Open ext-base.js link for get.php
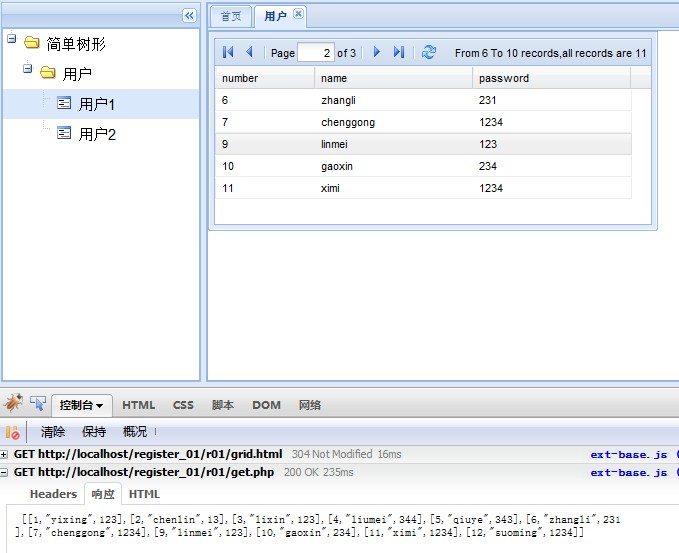Image resolution: width=679 pixels, height=553 pixels. point(628,473)
